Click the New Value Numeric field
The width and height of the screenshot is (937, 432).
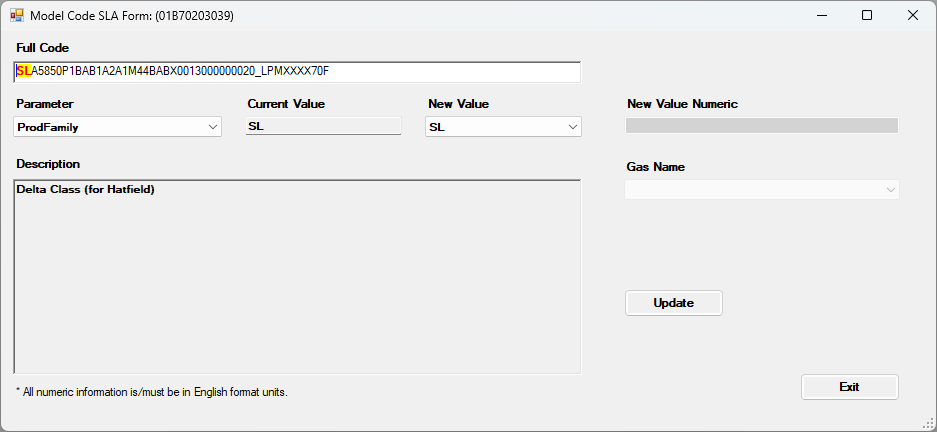coord(762,125)
